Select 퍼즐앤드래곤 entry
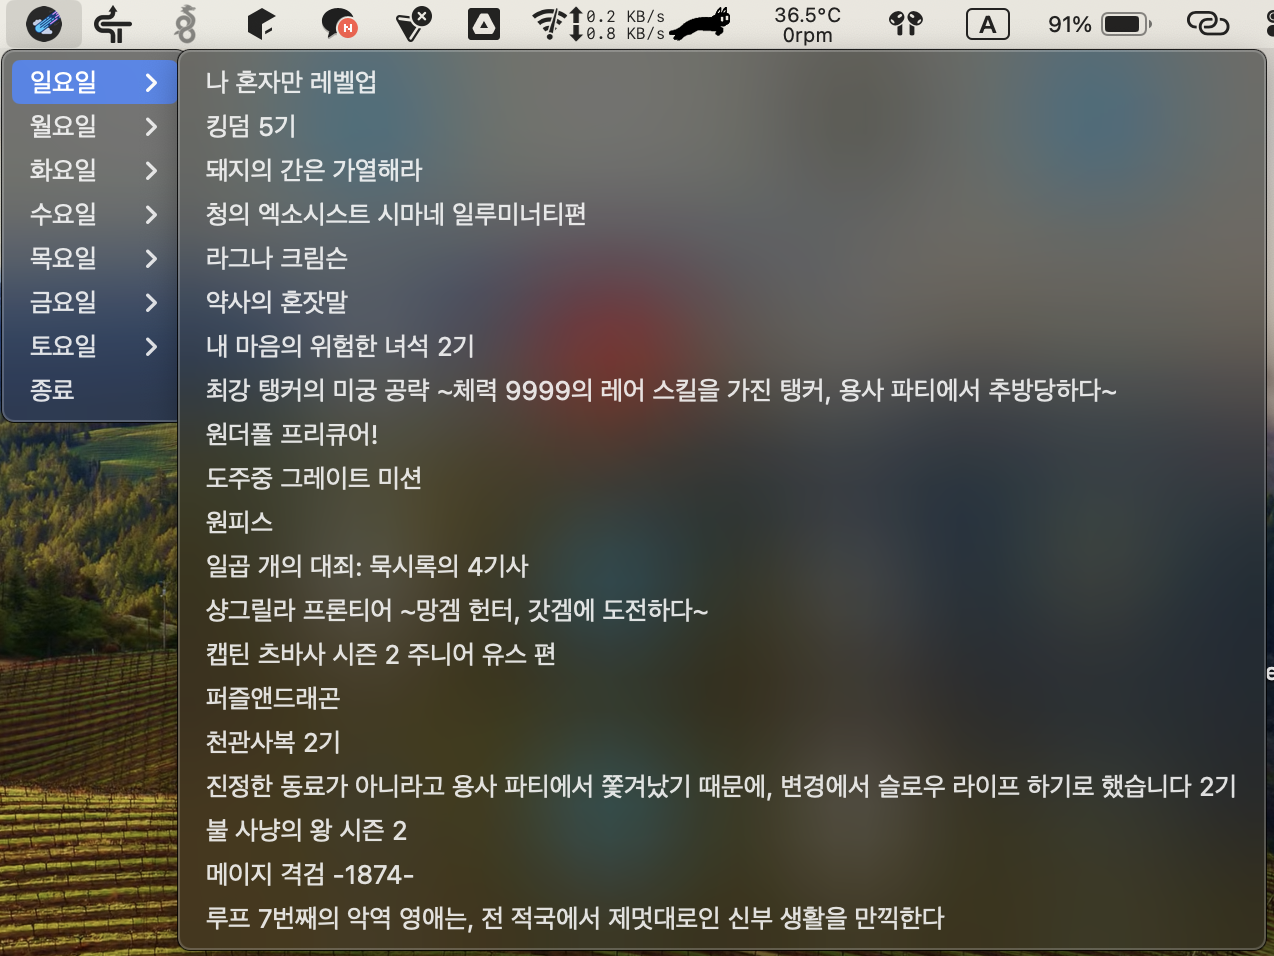 [x=721, y=698]
